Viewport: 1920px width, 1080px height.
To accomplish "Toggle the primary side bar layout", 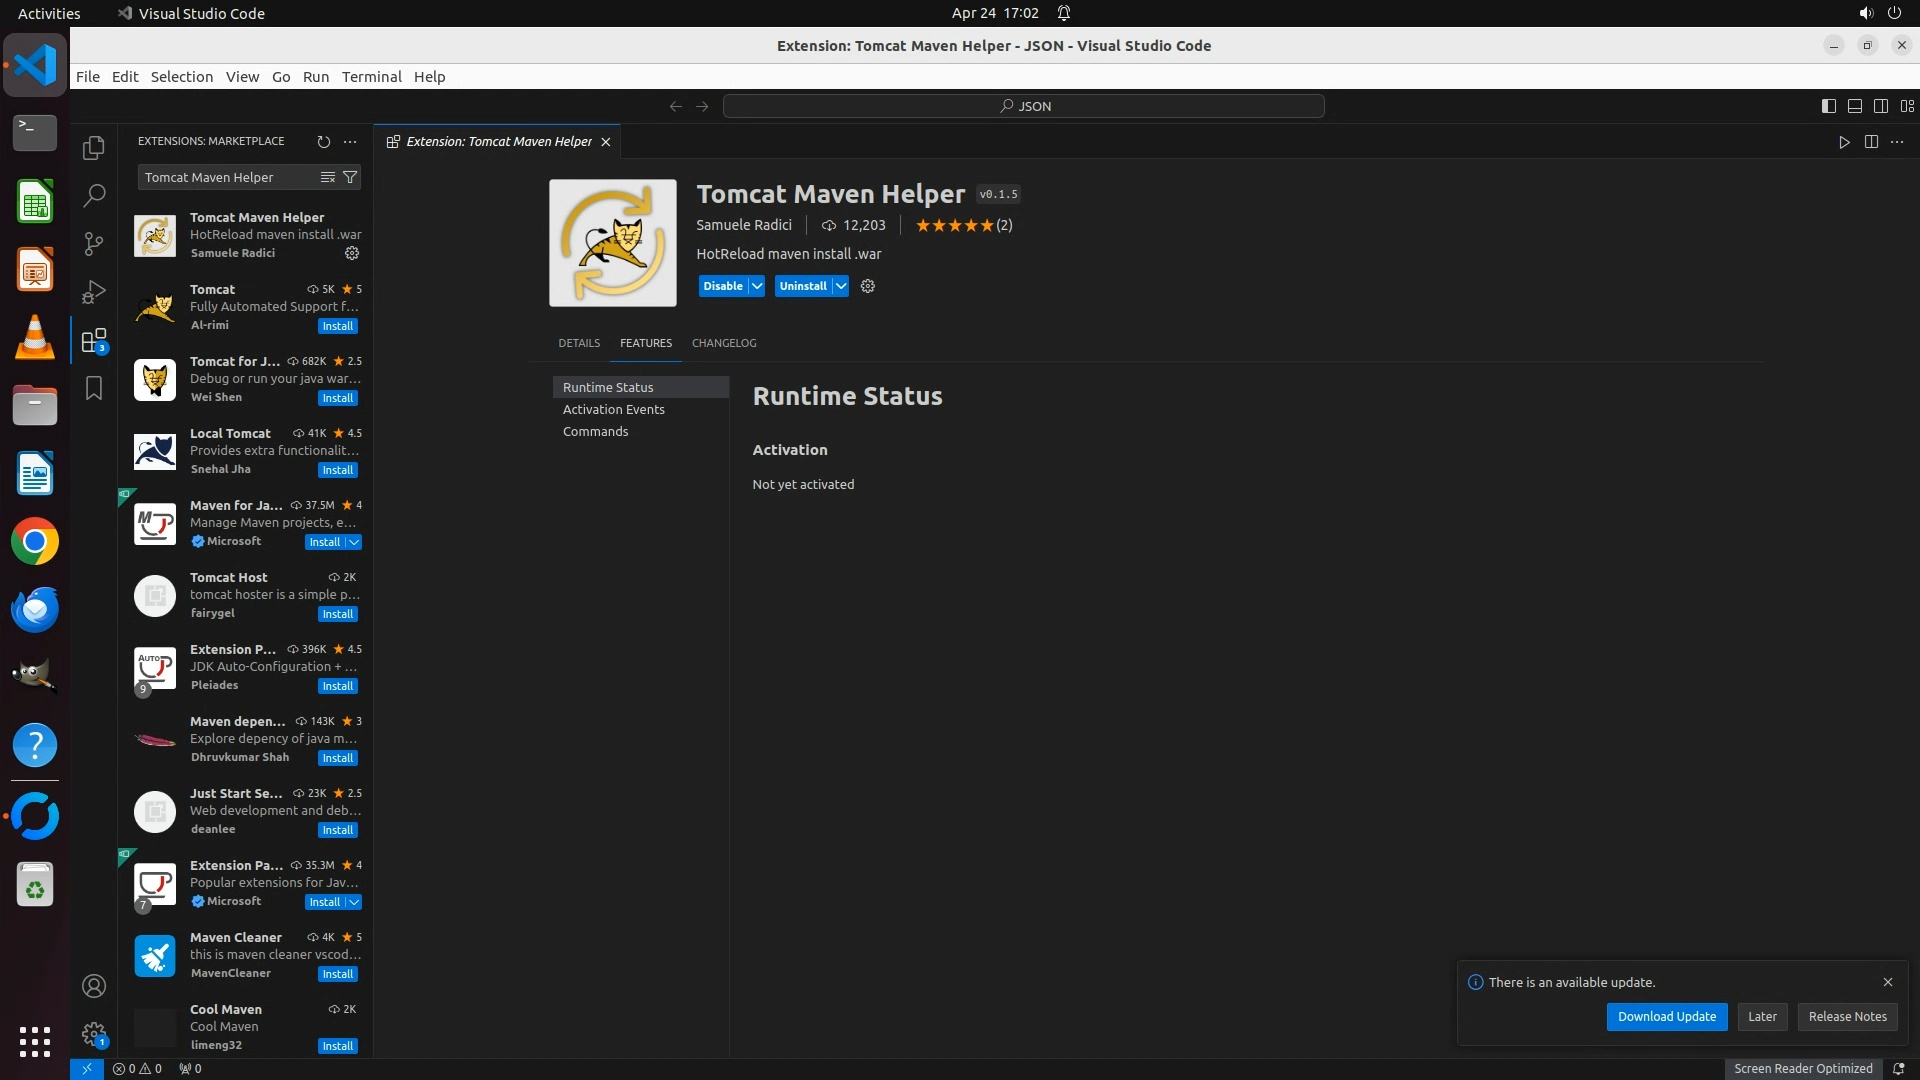I will pyautogui.click(x=1828, y=106).
